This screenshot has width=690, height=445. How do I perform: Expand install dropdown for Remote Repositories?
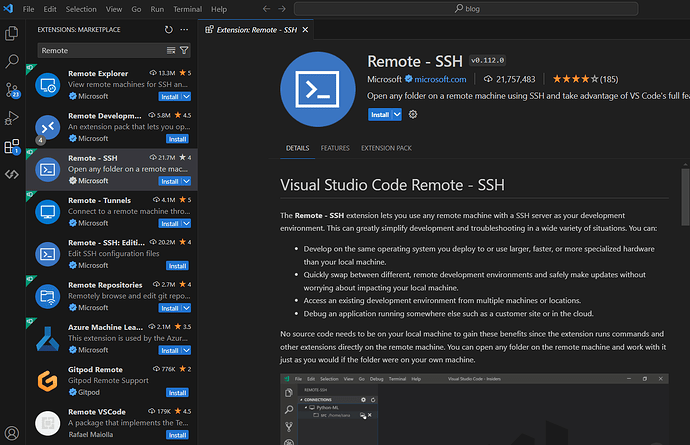coord(187,308)
